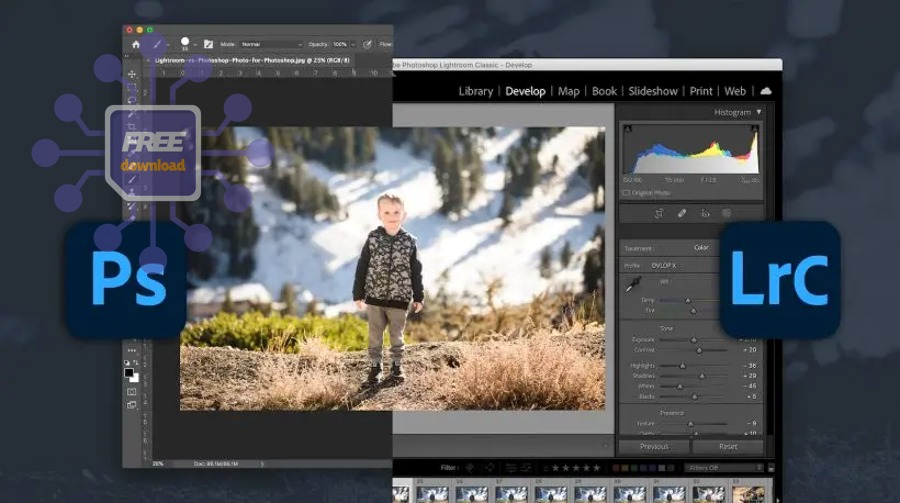900x503 pixels.
Task: Click the Highlights slider handle
Action: [x=682, y=366]
